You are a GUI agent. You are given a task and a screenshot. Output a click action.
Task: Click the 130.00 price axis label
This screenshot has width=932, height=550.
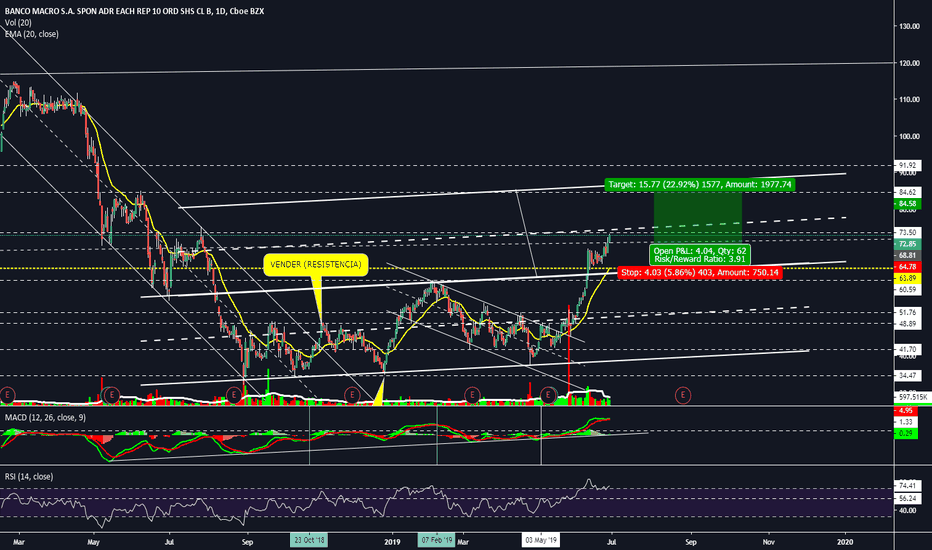coord(909,26)
